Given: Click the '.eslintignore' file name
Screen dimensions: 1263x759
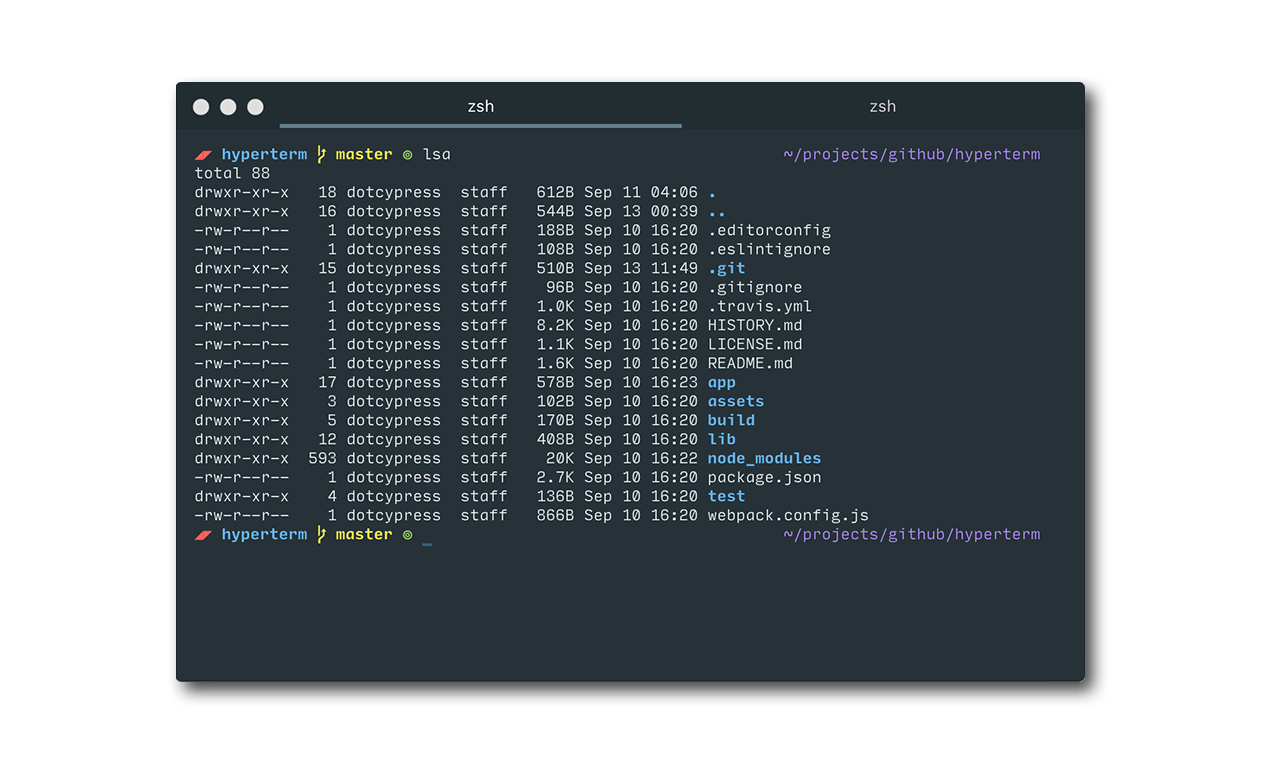Looking at the screenshot, I should point(769,249).
